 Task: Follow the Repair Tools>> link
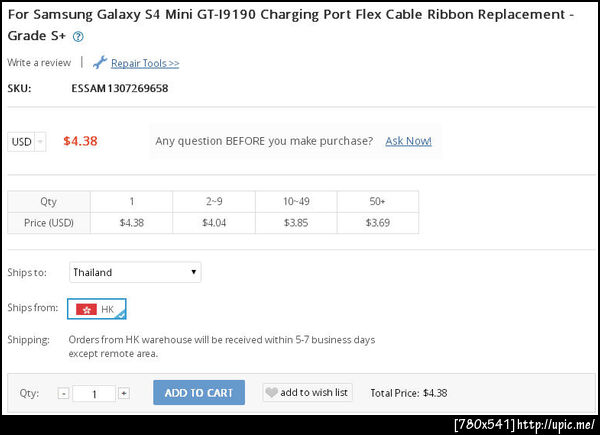coord(145,63)
